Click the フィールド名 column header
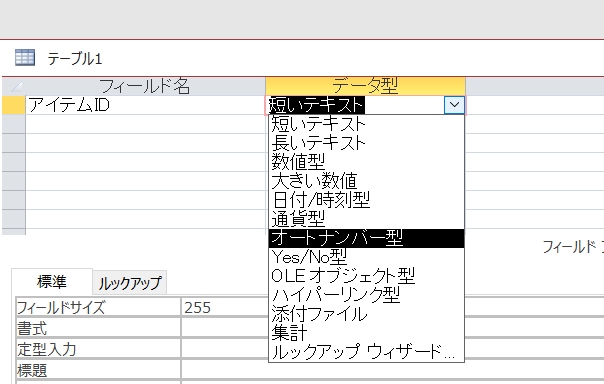604x384 pixels. tap(145, 86)
